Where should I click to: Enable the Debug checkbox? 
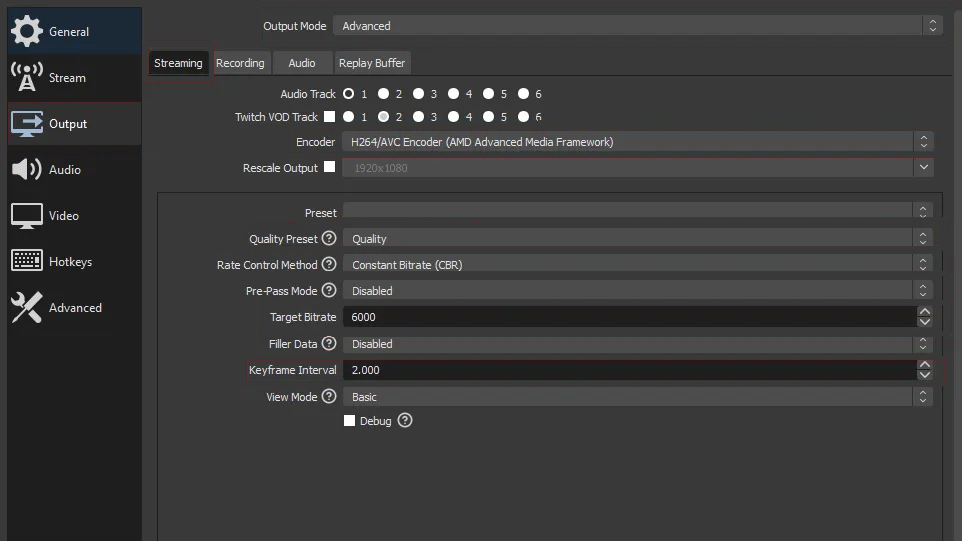tap(349, 420)
